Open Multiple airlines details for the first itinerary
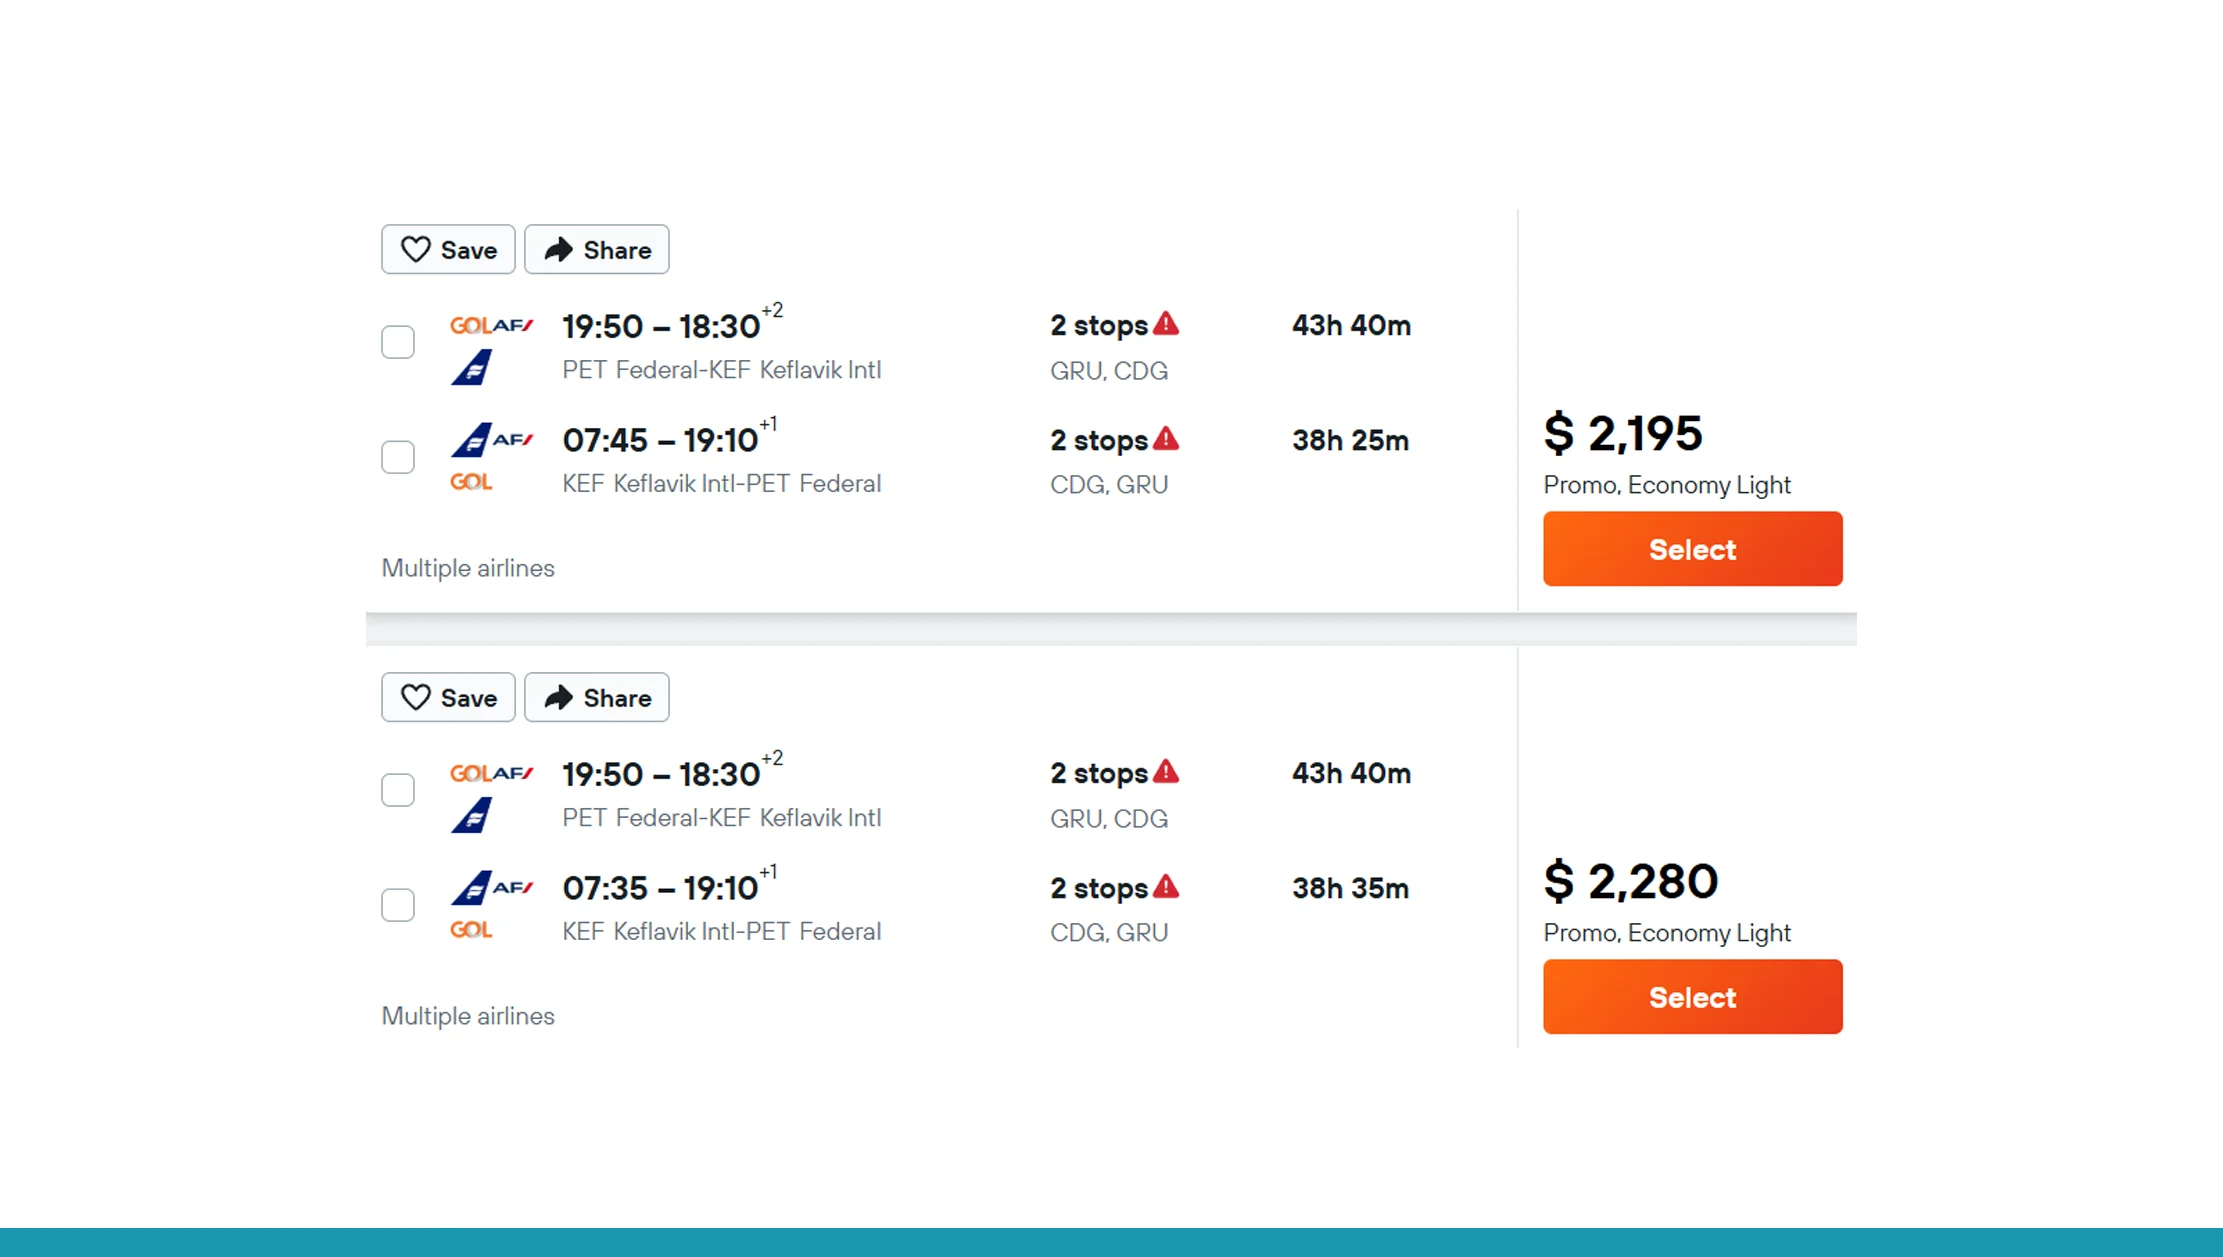Image resolution: width=2223 pixels, height=1257 pixels. pyautogui.click(x=467, y=567)
